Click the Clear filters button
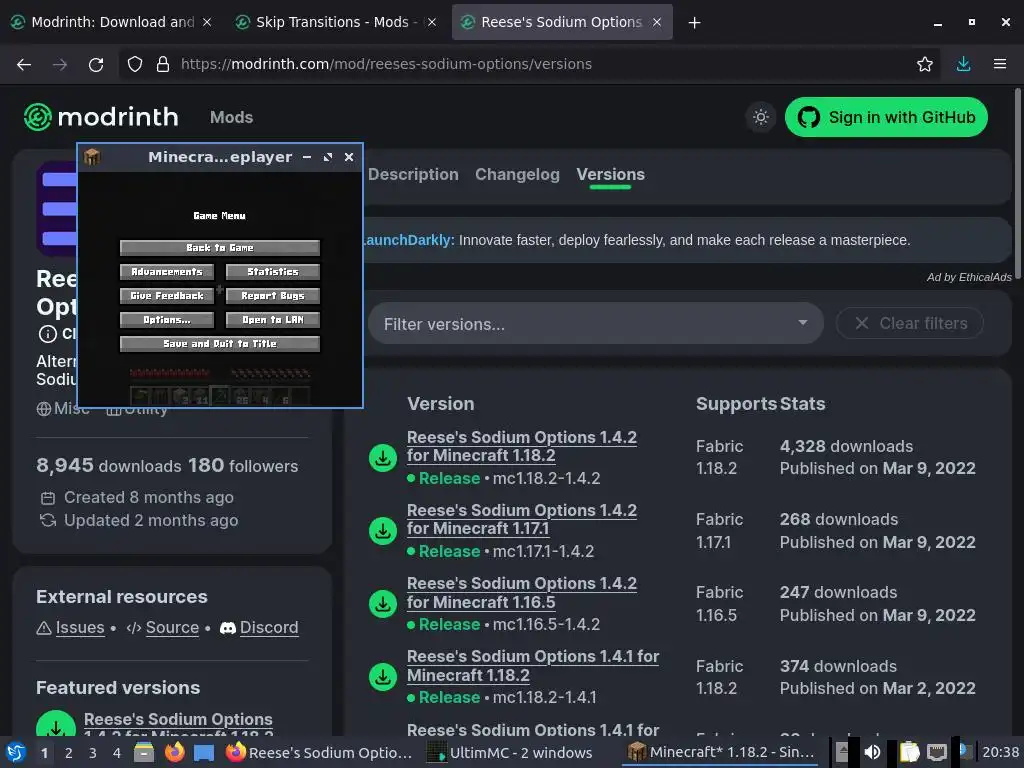Screen dimensions: 1024x768 [x=910, y=323]
